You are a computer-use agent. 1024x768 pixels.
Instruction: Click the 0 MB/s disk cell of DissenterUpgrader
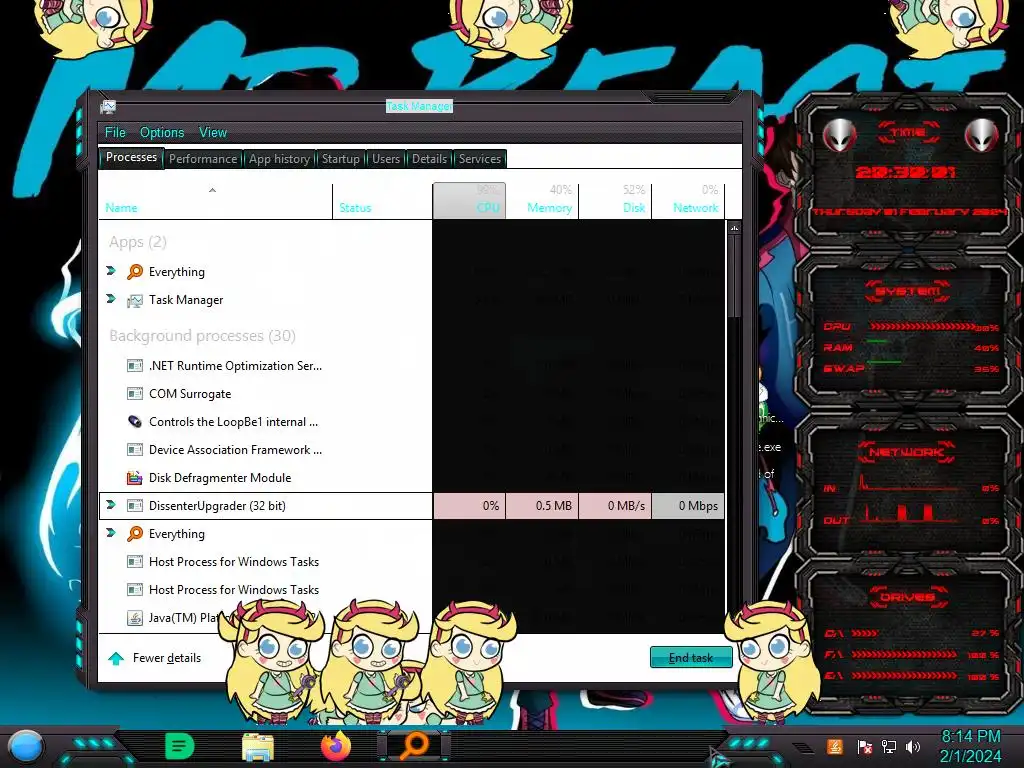pyautogui.click(x=615, y=506)
